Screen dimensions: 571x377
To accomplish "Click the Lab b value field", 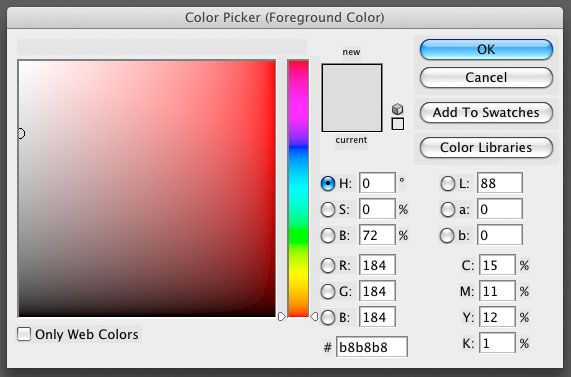I will click(500, 235).
